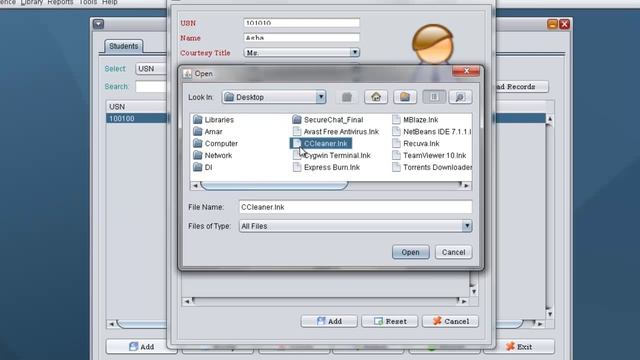Select the SecureChat_Final folder
Image resolution: width=640 pixels, height=360 pixels.
pyautogui.click(x=328, y=120)
